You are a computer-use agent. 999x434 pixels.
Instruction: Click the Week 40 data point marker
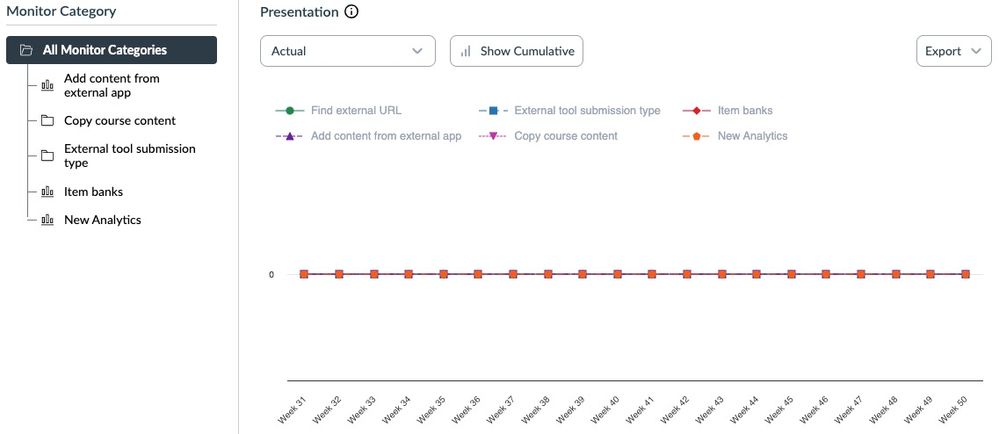tap(617, 274)
